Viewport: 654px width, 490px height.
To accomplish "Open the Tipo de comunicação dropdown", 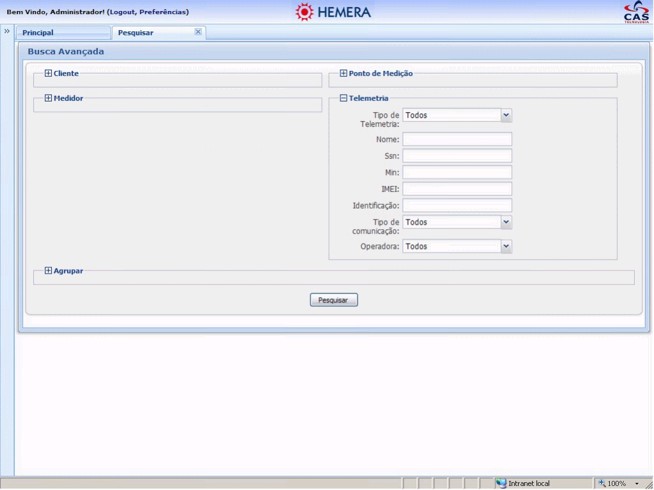I will tap(506, 223).
